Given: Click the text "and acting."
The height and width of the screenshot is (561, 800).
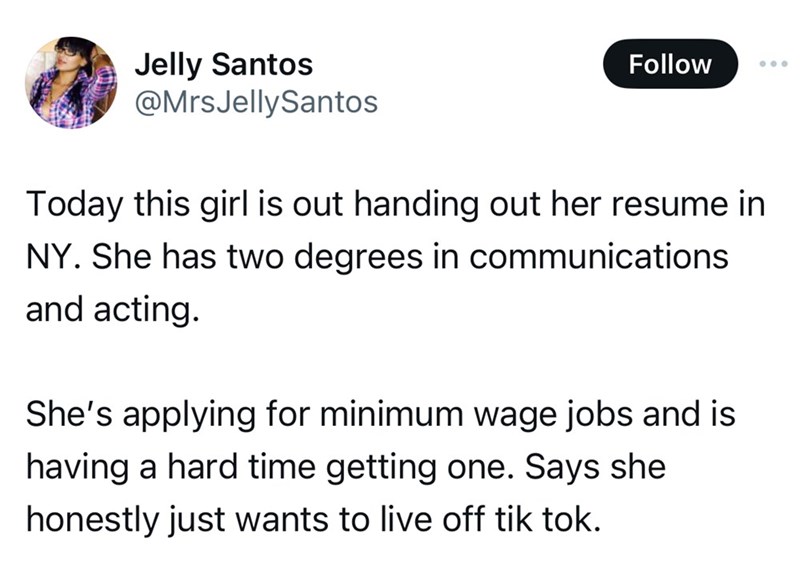Looking at the screenshot, I should coord(106,310).
